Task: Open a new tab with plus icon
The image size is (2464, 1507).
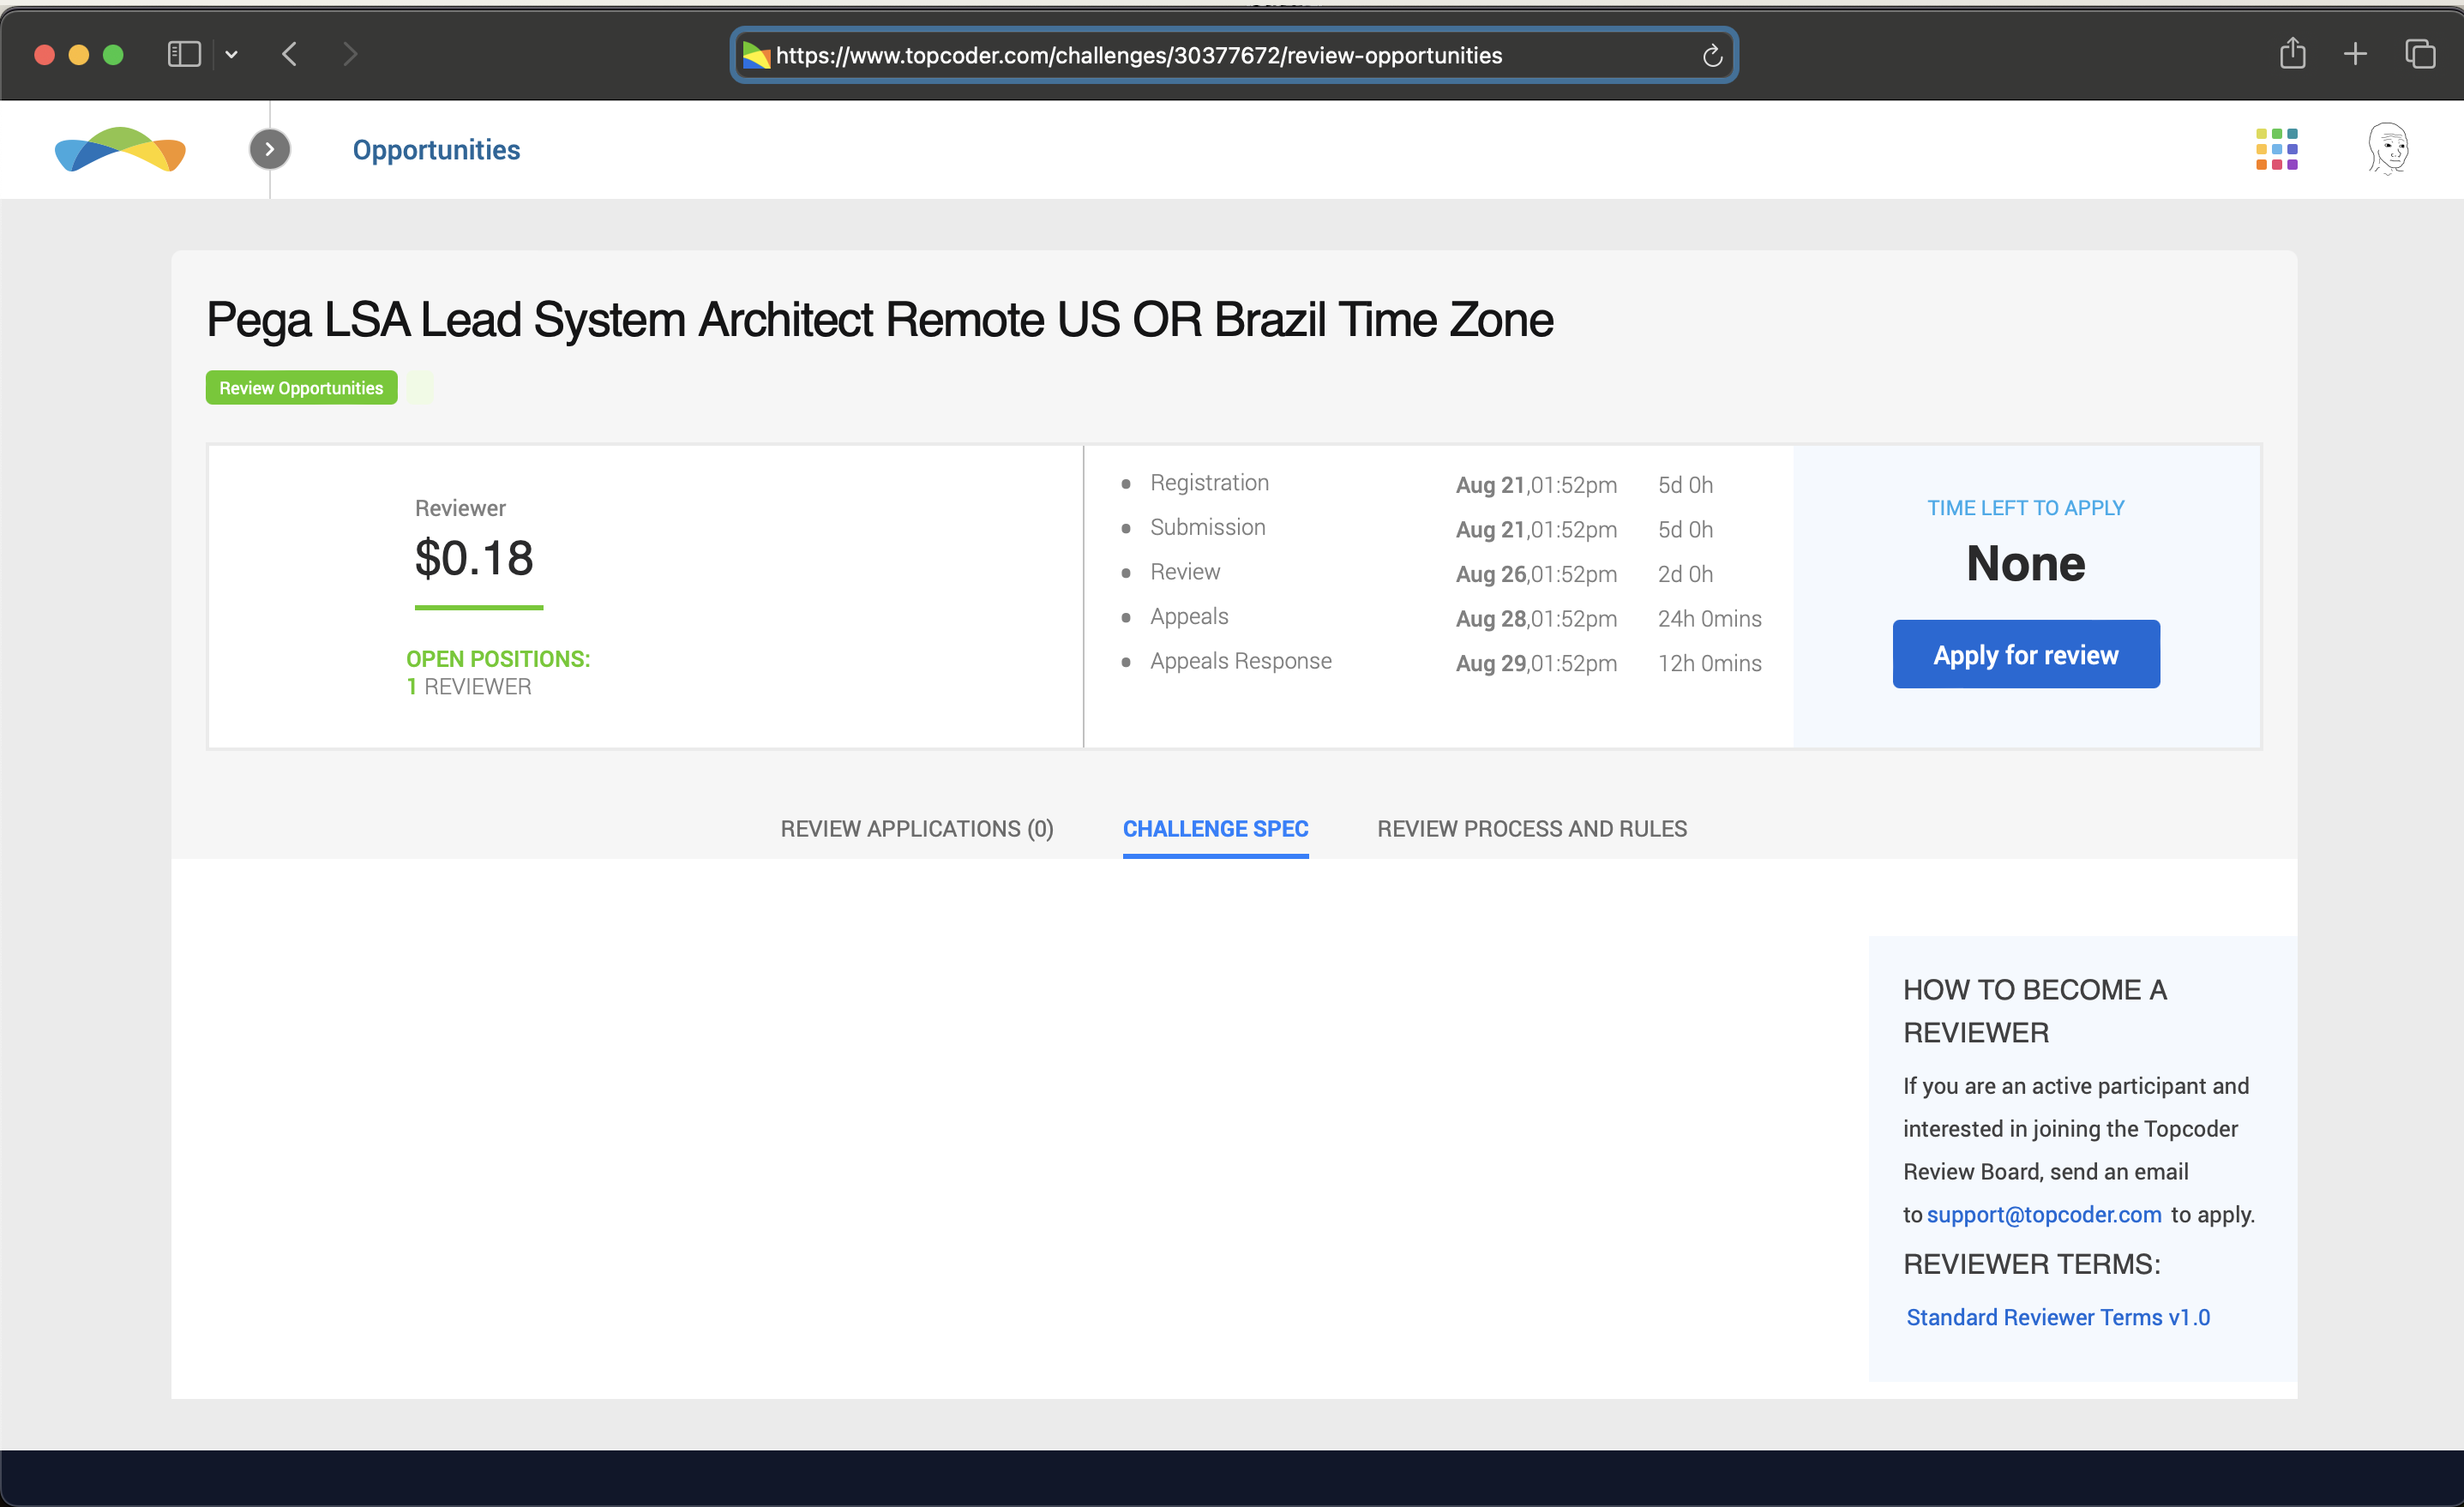Action: pyautogui.click(x=2355, y=54)
